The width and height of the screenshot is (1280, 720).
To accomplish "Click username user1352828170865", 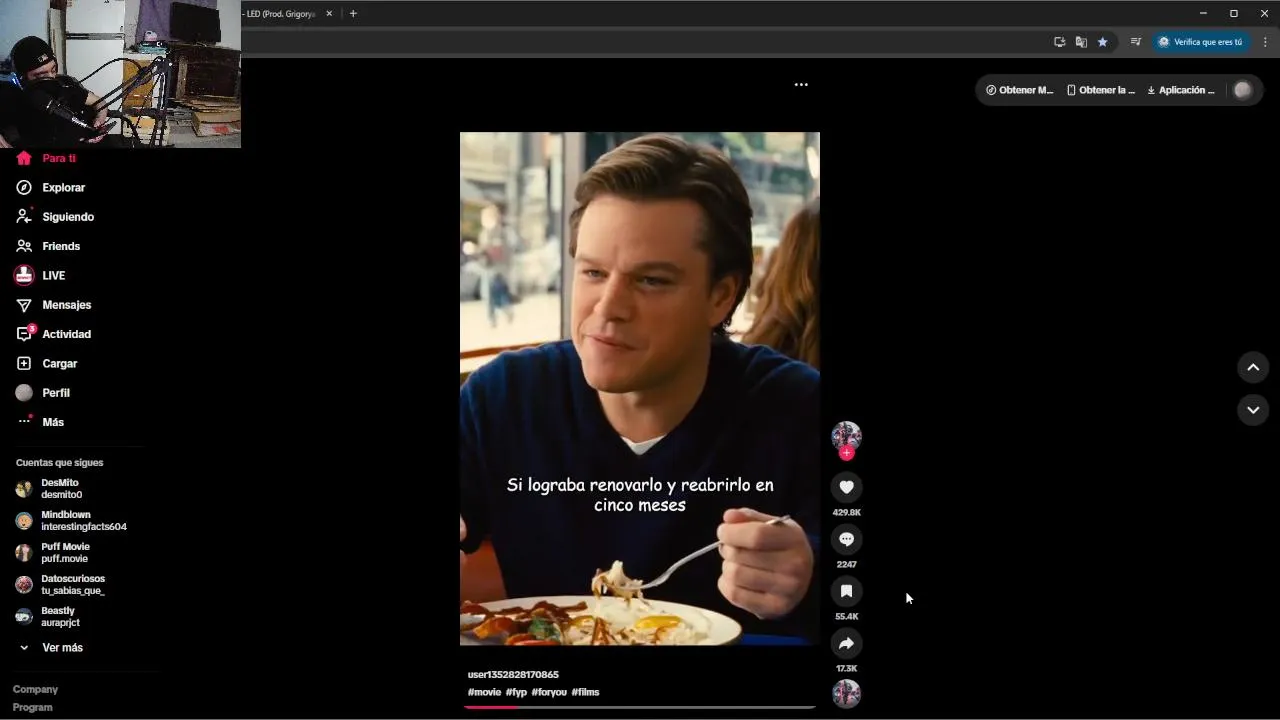I will (513, 675).
